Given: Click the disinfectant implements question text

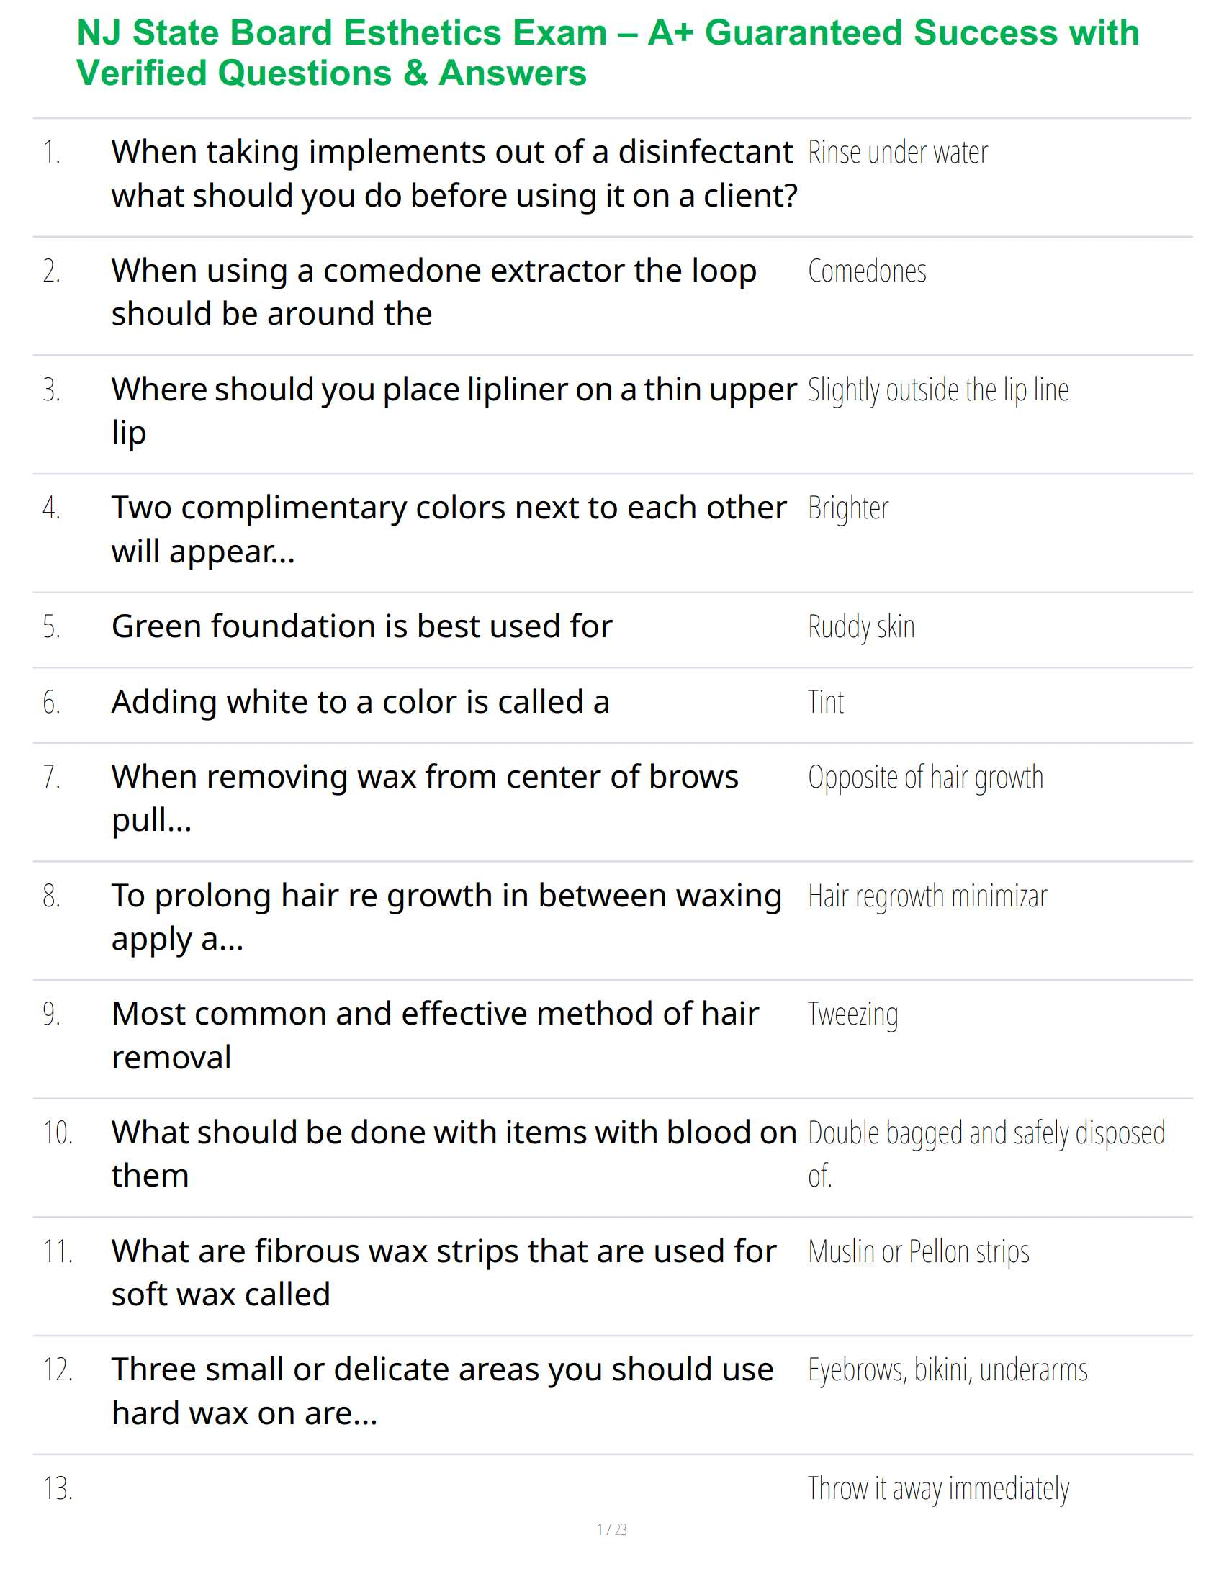Looking at the screenshot, I should point(454,174).
